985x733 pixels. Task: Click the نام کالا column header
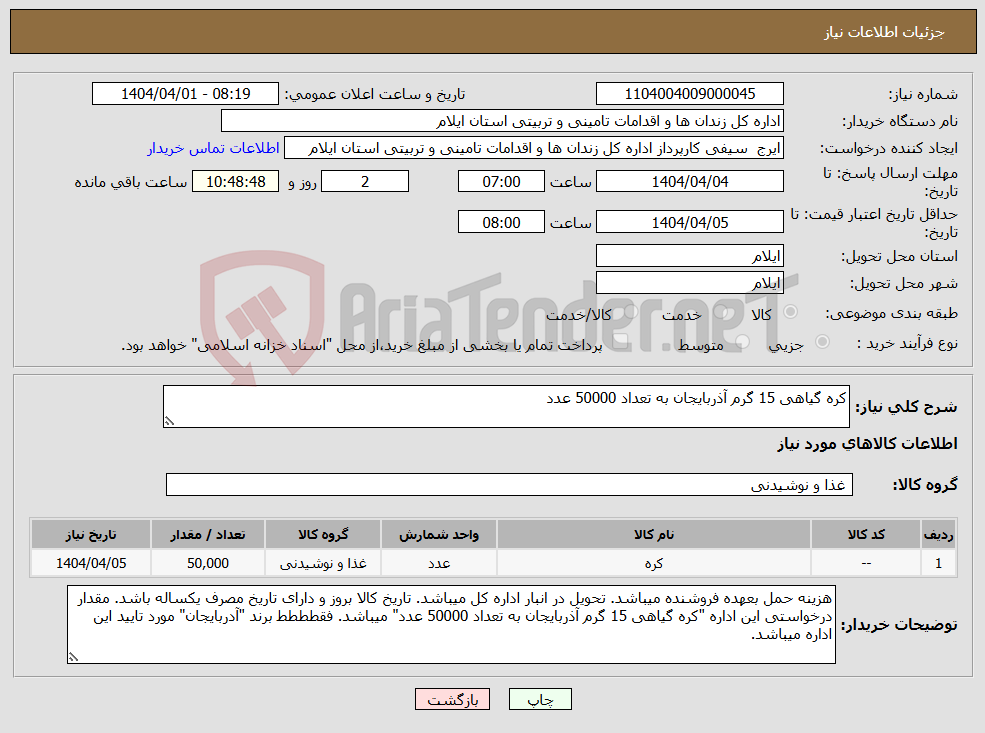(653, 535)
